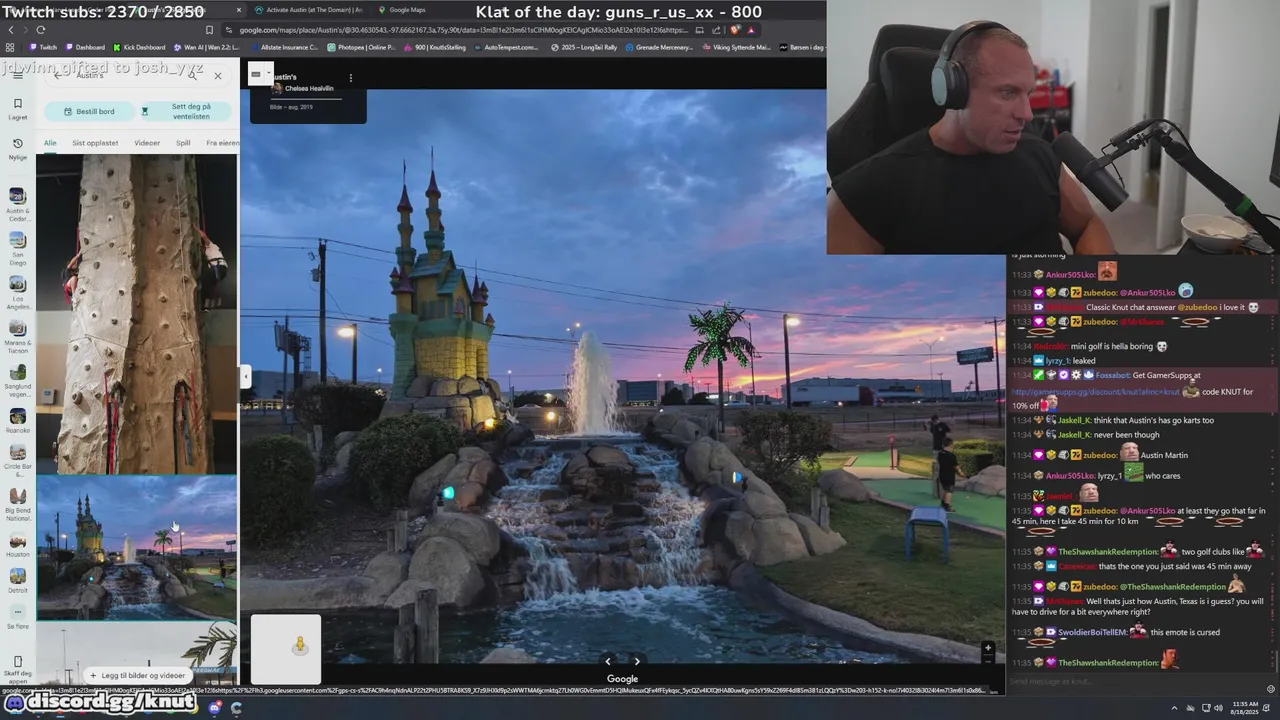
Task: Click the browser back arrow
Action: (x=11, y=30)
